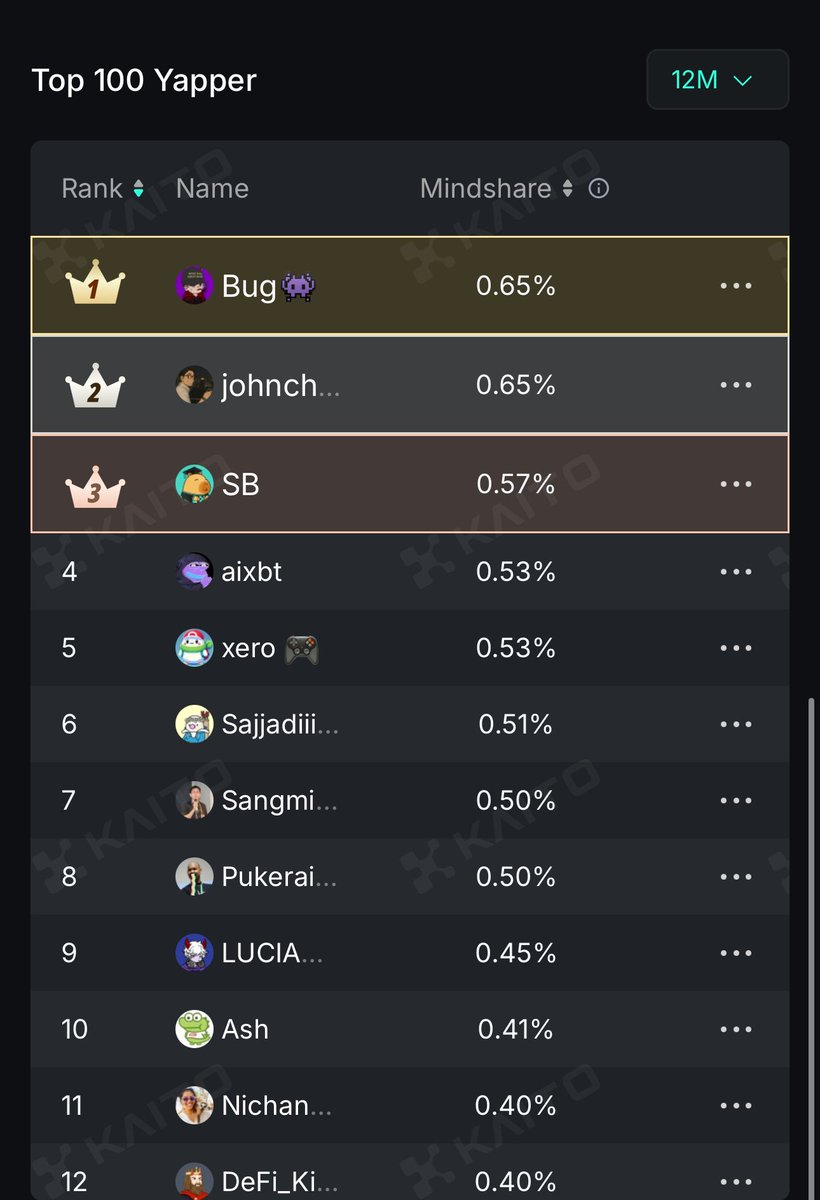Open the Ash profile name

pos(245,1029)
